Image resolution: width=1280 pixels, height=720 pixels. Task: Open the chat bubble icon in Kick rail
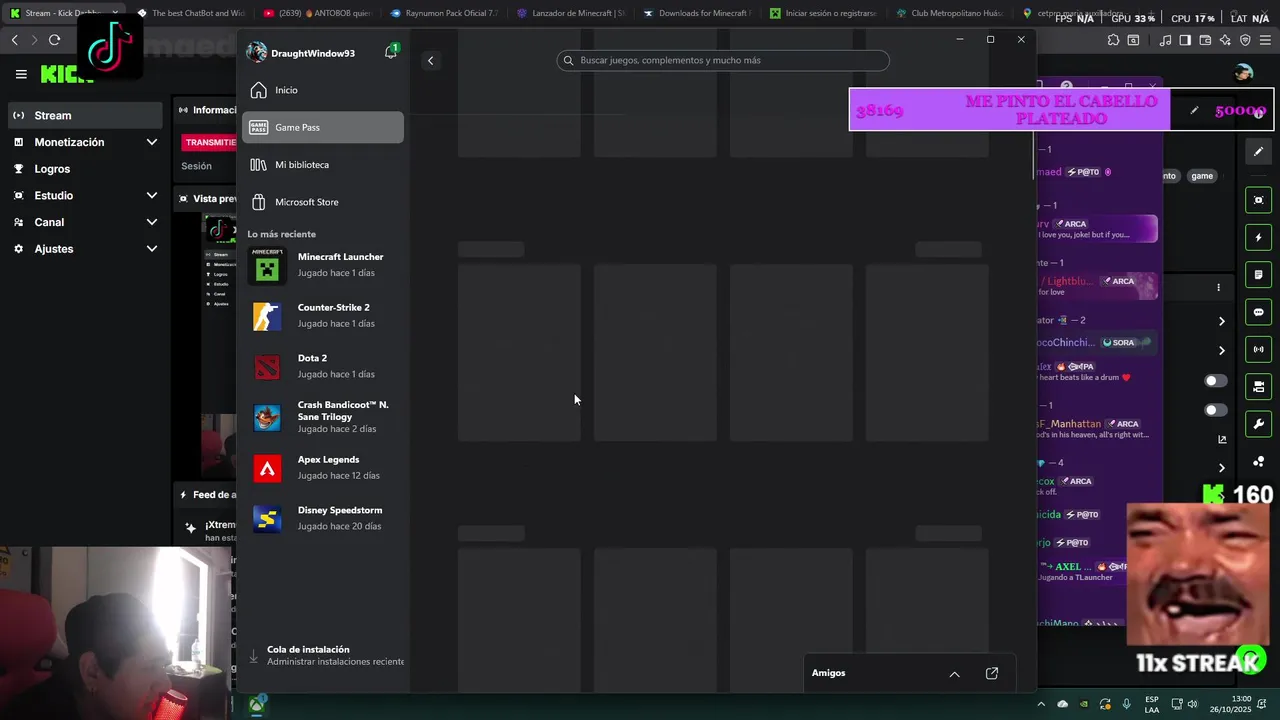1258,312
